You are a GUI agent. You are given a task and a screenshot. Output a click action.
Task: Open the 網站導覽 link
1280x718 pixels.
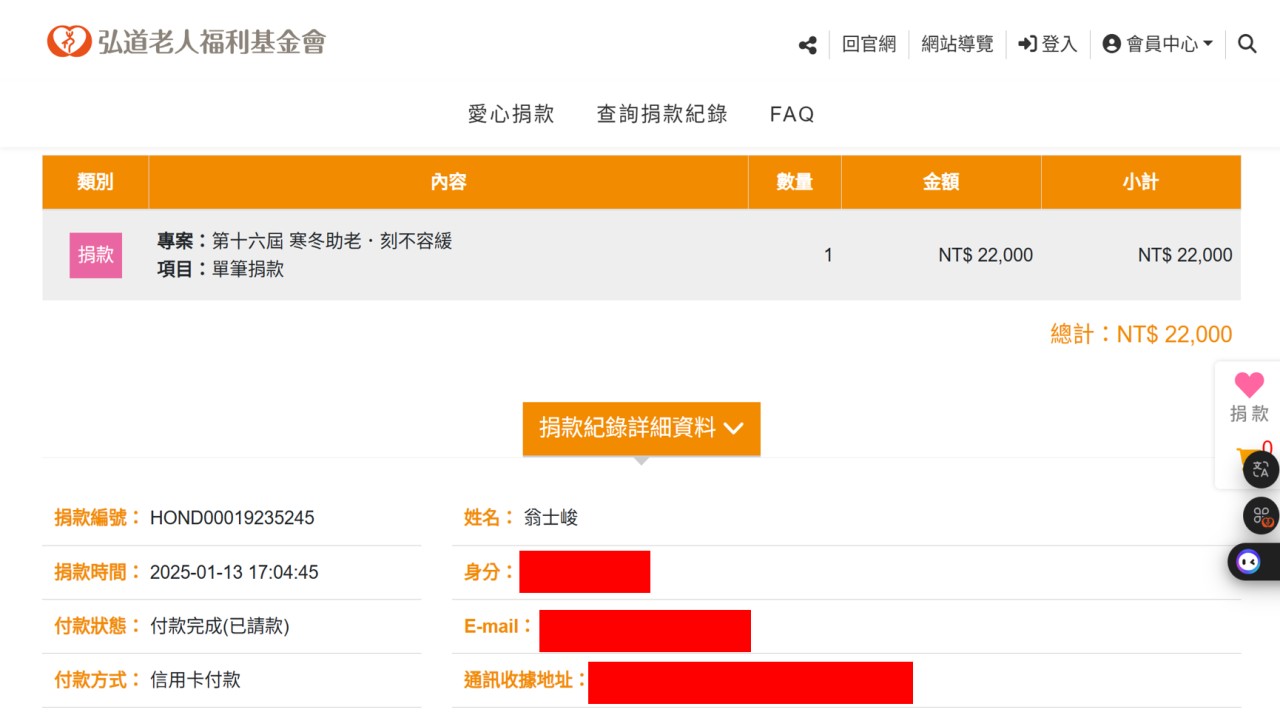pyautogui.click(x=956, y=44)
